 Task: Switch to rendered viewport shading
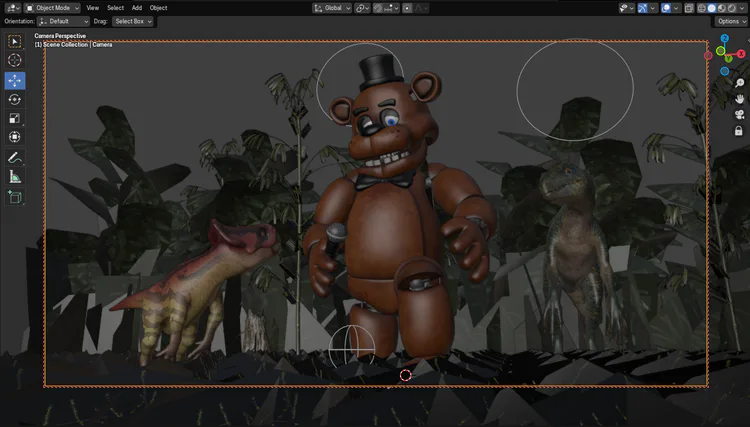click(x=731, y=8)
